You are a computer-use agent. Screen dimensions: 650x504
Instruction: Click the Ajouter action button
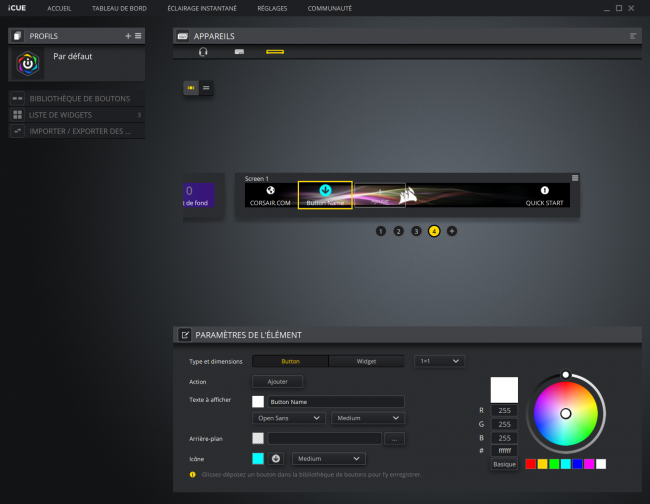[x=277, y=381]
